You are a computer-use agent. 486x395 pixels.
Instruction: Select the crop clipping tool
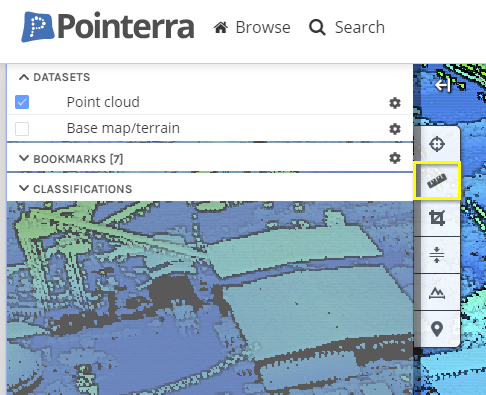pyautogui.click(x=437, y=218)
